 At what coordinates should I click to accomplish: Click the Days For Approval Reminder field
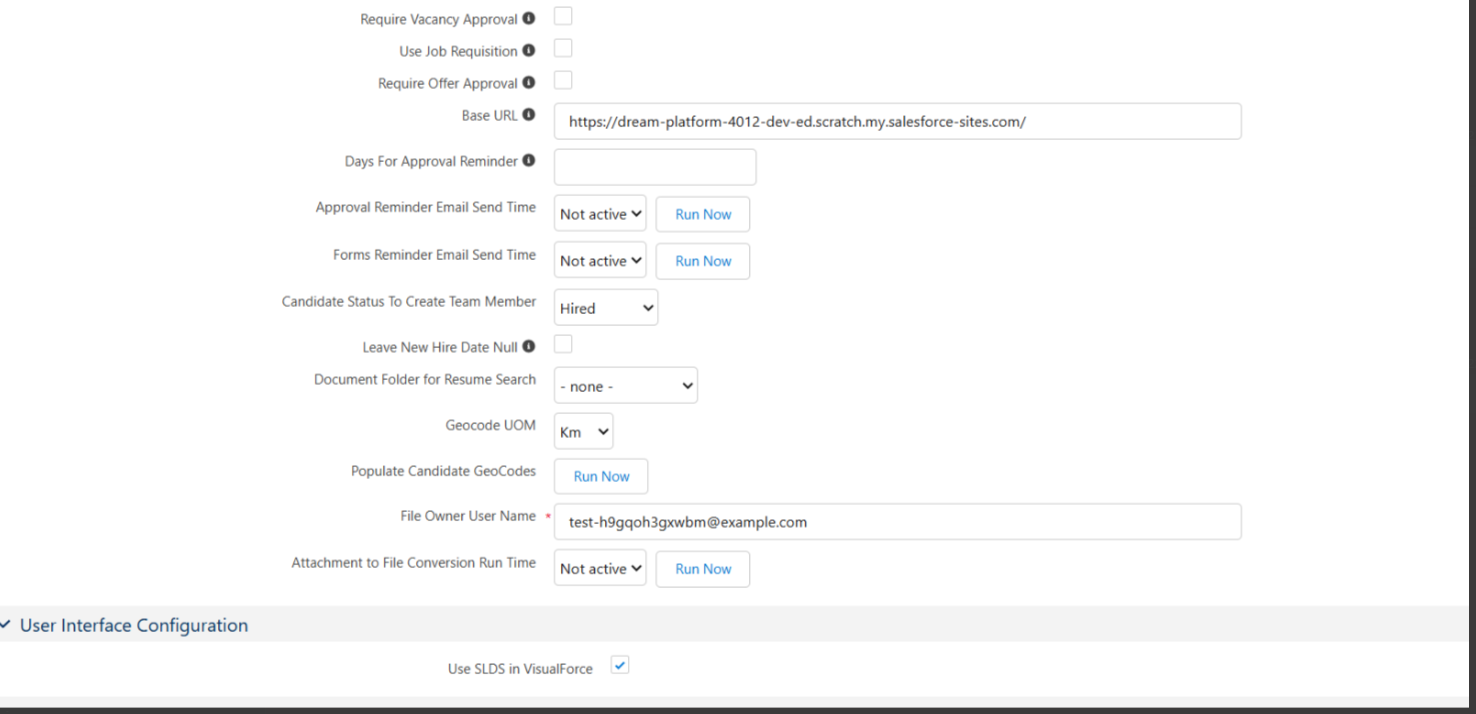(x=655, y=167)
